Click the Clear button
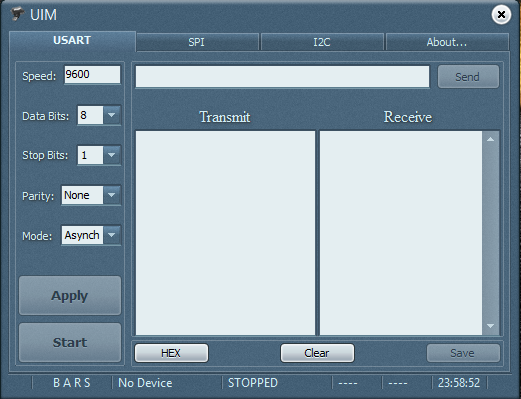 [x=317, y=353]
